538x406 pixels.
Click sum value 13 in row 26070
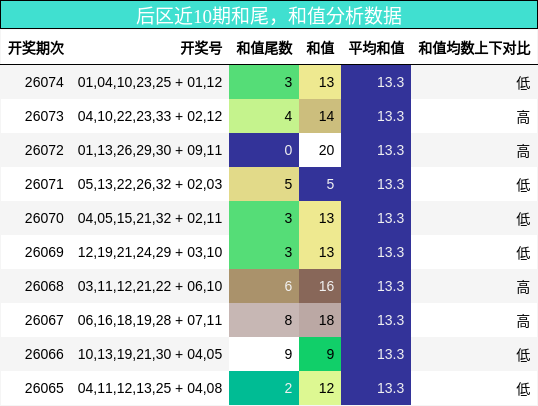pyautogui.click(x=320, y=218)
